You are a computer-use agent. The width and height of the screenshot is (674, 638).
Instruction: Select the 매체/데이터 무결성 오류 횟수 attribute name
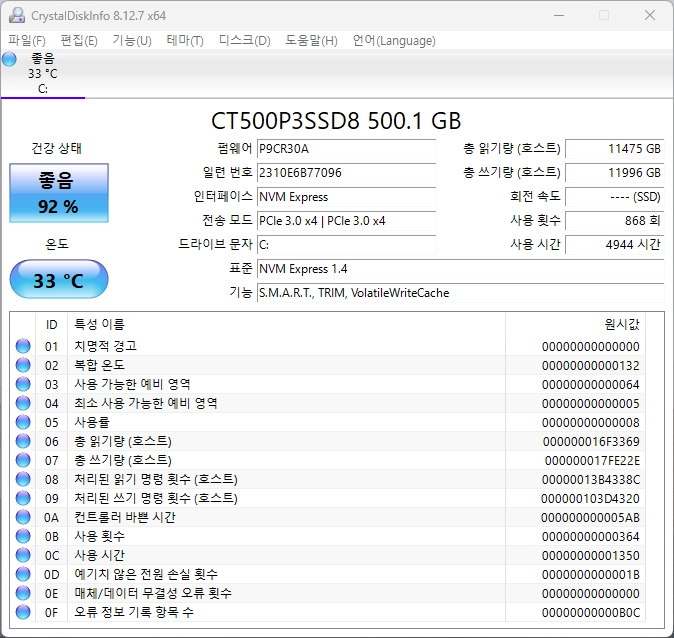click(153, 593)
